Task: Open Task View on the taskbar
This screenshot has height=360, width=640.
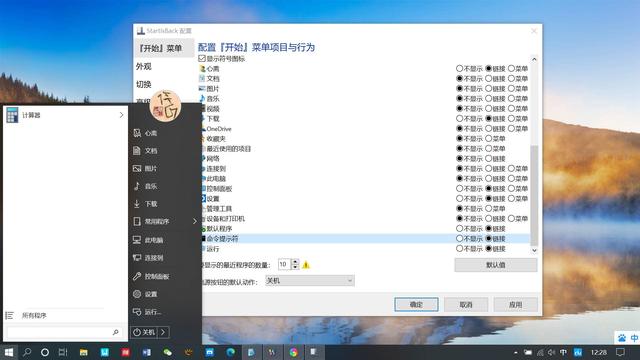Action: click(63, 352)
